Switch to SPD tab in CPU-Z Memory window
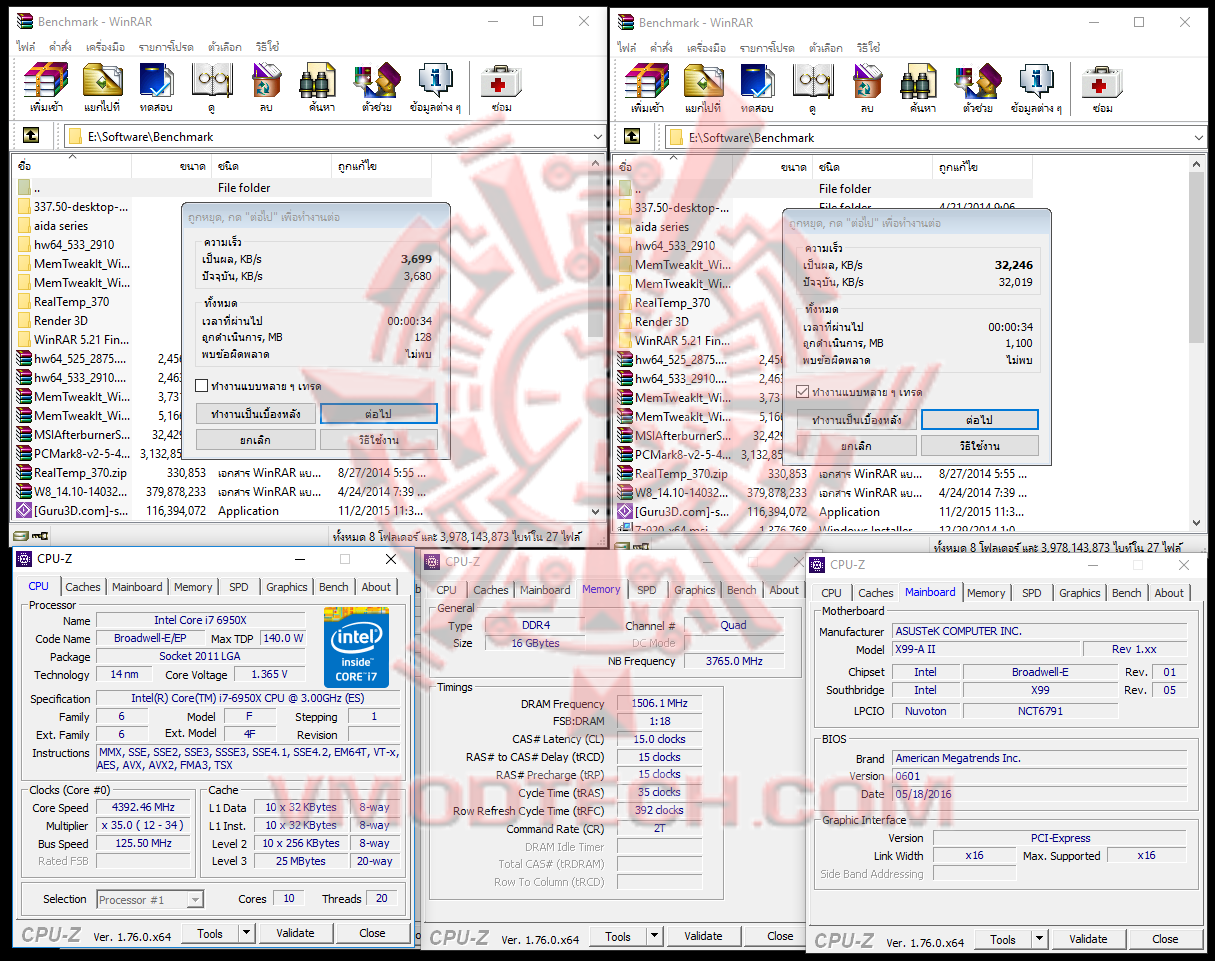 tap(647, 590)
